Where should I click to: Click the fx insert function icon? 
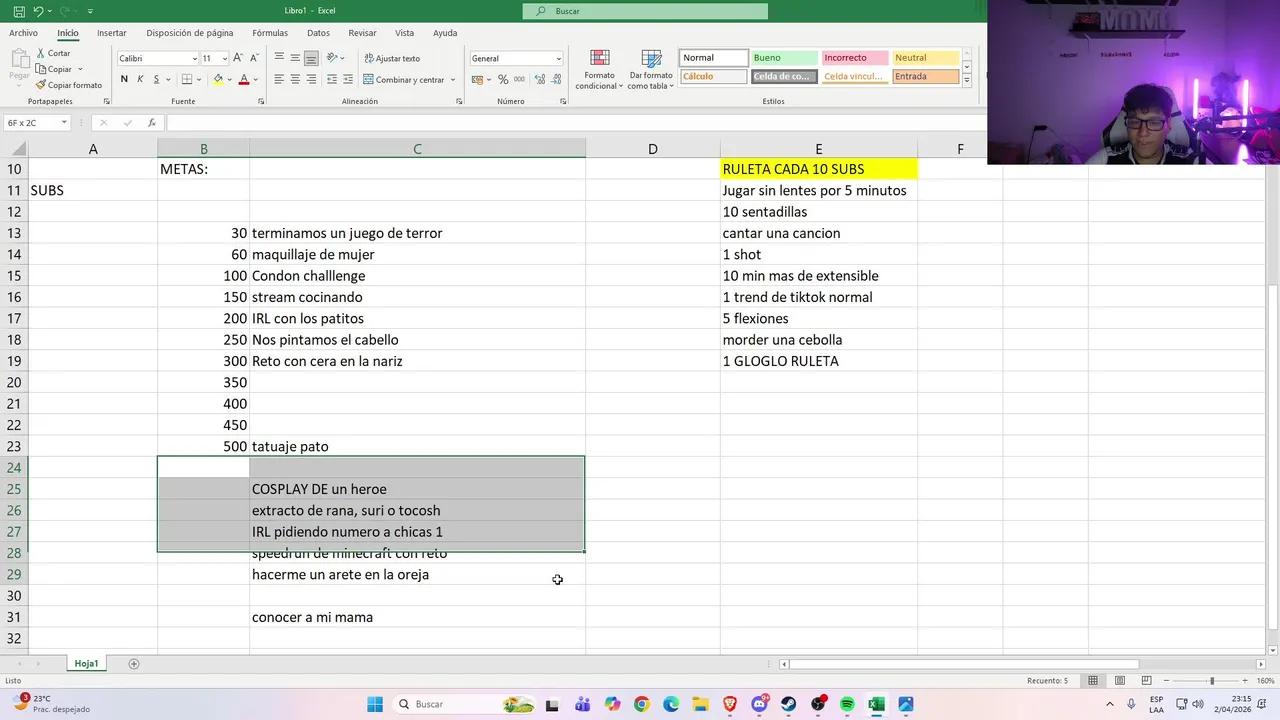point(152,123)
